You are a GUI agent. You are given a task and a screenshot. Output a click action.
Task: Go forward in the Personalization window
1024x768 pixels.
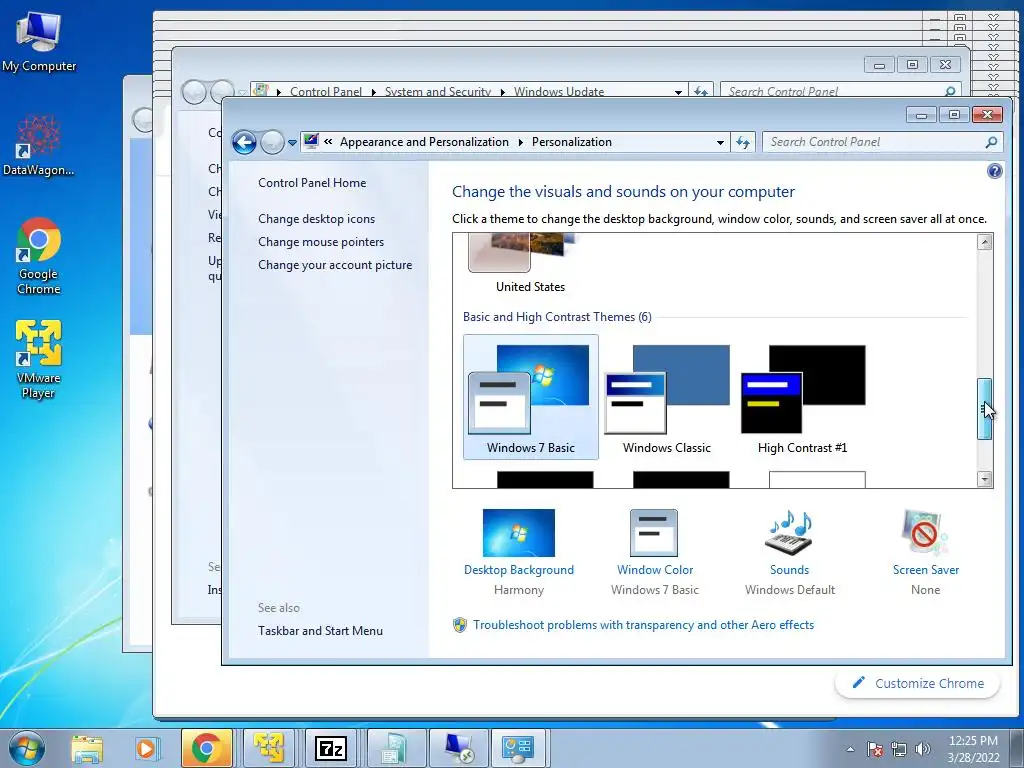(x=272, y=142)
